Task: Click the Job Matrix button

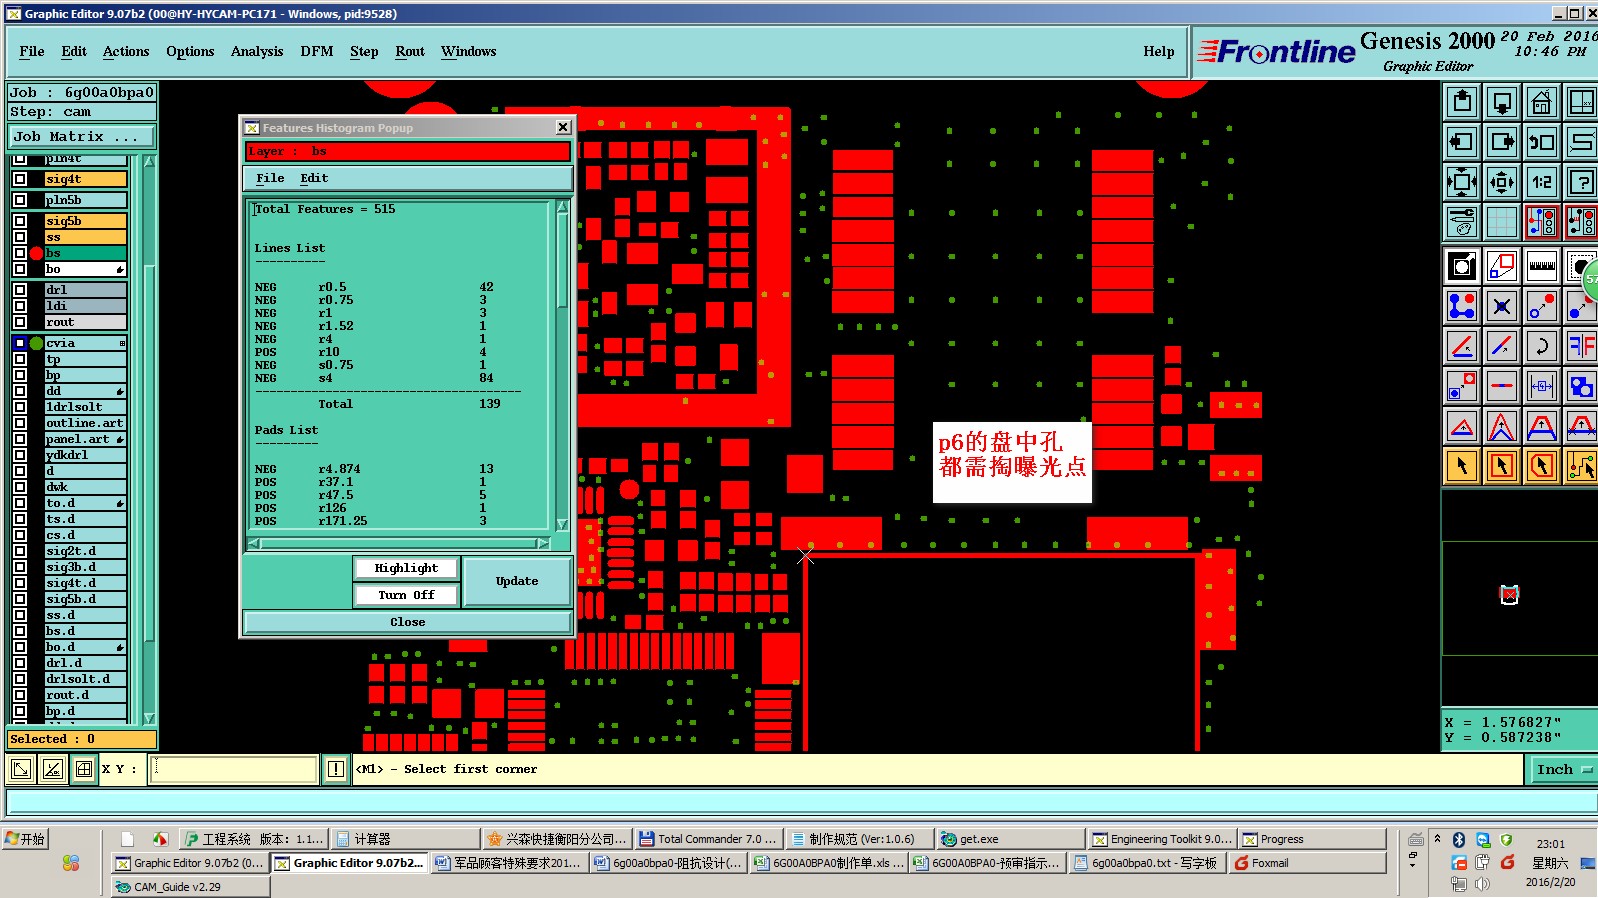Action: coord(82,136)
